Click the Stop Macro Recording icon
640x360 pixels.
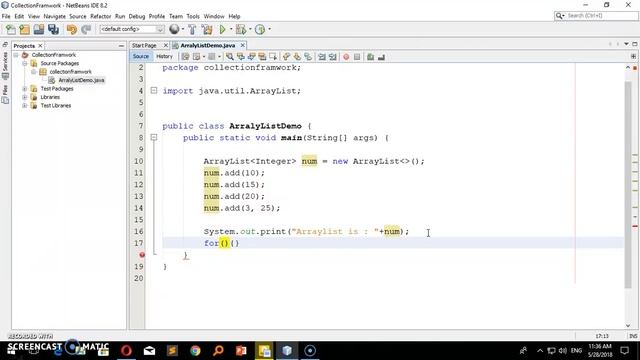[357, 57]
